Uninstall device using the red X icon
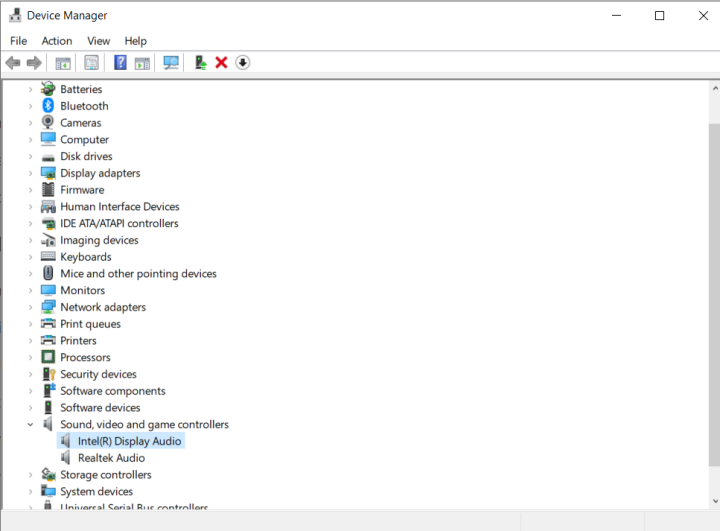 pos(221,62)
